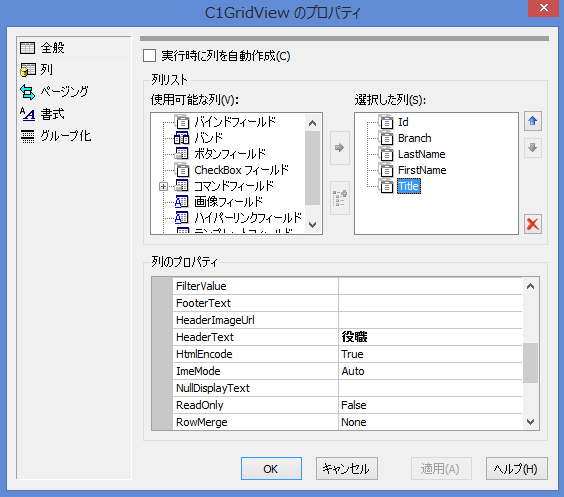The width and height of the screenshot is (564, 497).
Task: Select バインドフィールド in available columns
Action: coord(235,122)
